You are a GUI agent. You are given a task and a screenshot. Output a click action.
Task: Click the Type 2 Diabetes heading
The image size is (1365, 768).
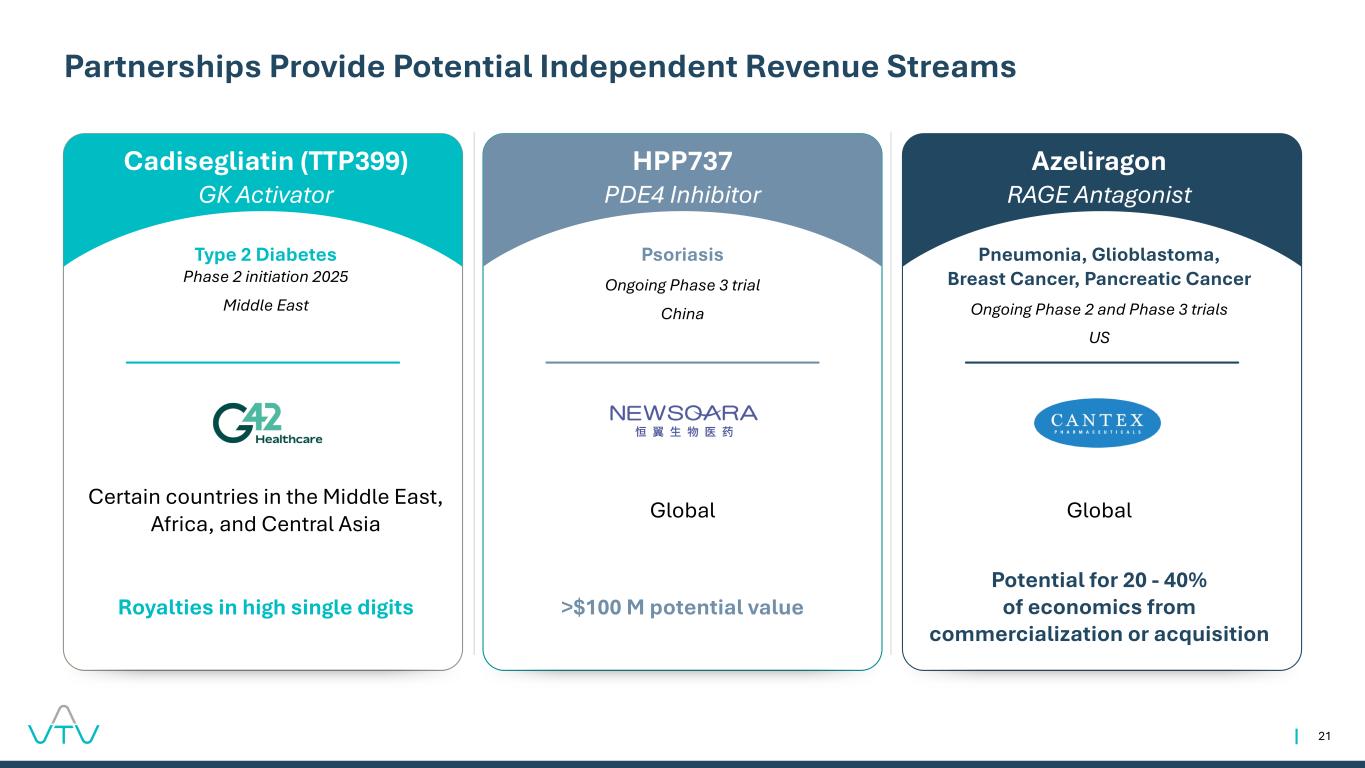pos(265,255)
